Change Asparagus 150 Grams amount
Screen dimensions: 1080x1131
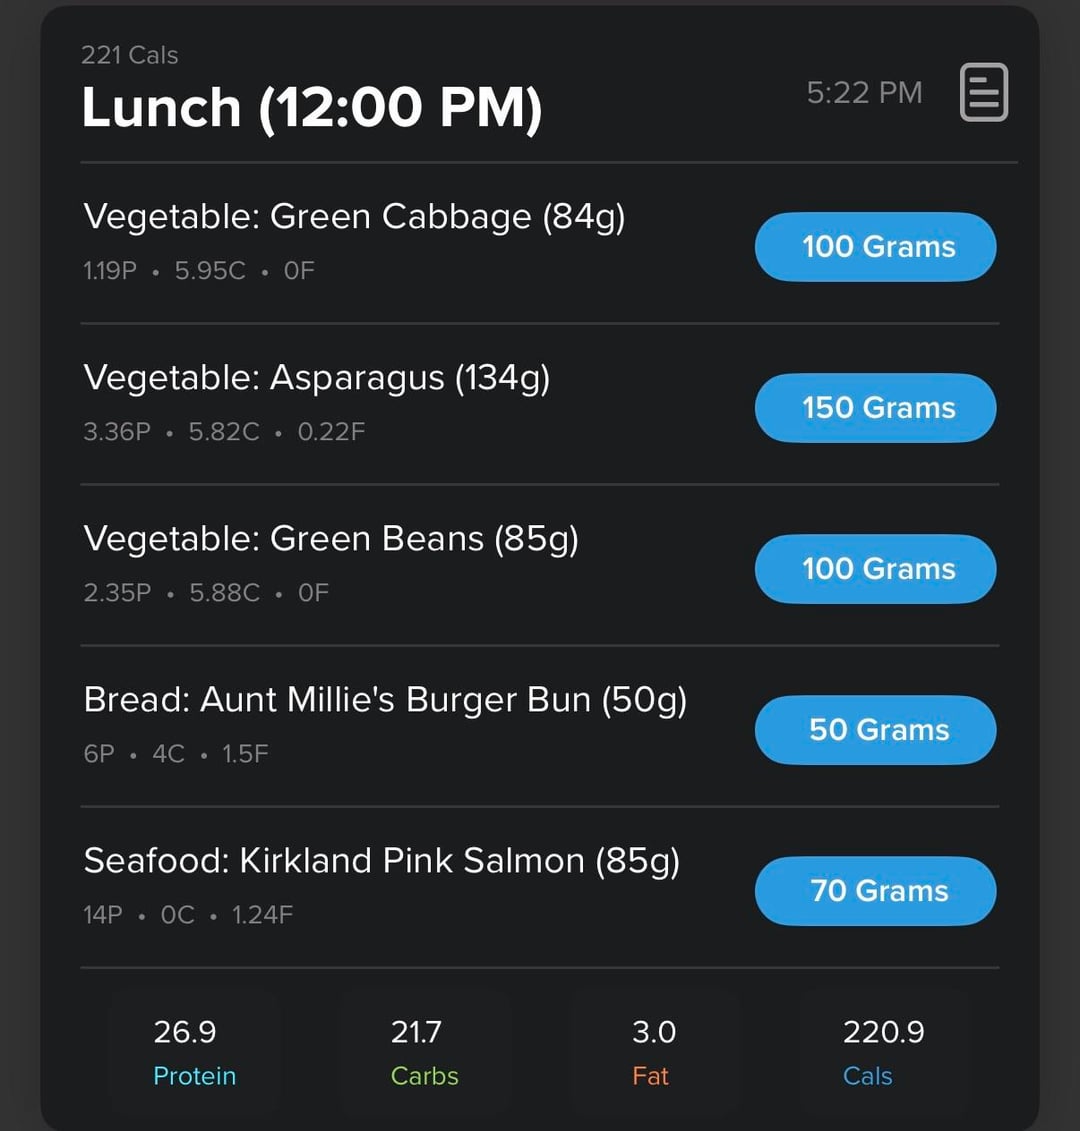coord(875,408)
